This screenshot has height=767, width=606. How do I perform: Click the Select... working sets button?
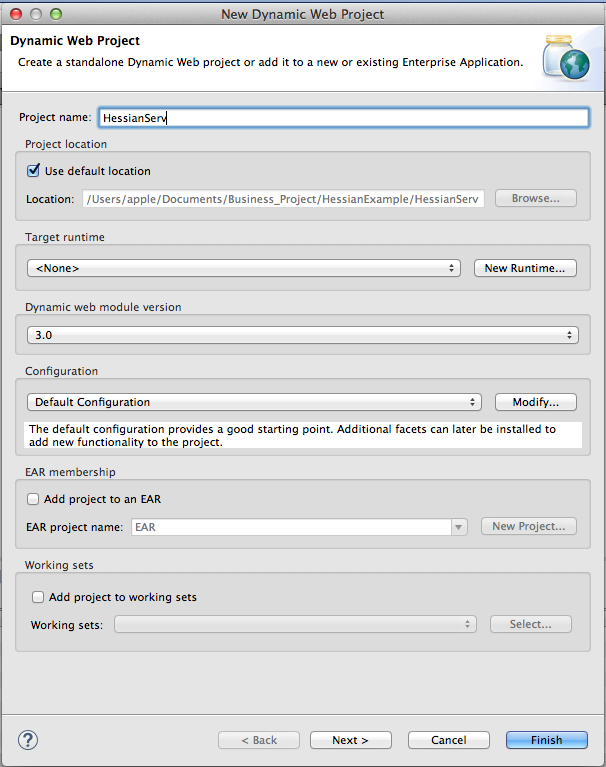(x=531, y=624)
